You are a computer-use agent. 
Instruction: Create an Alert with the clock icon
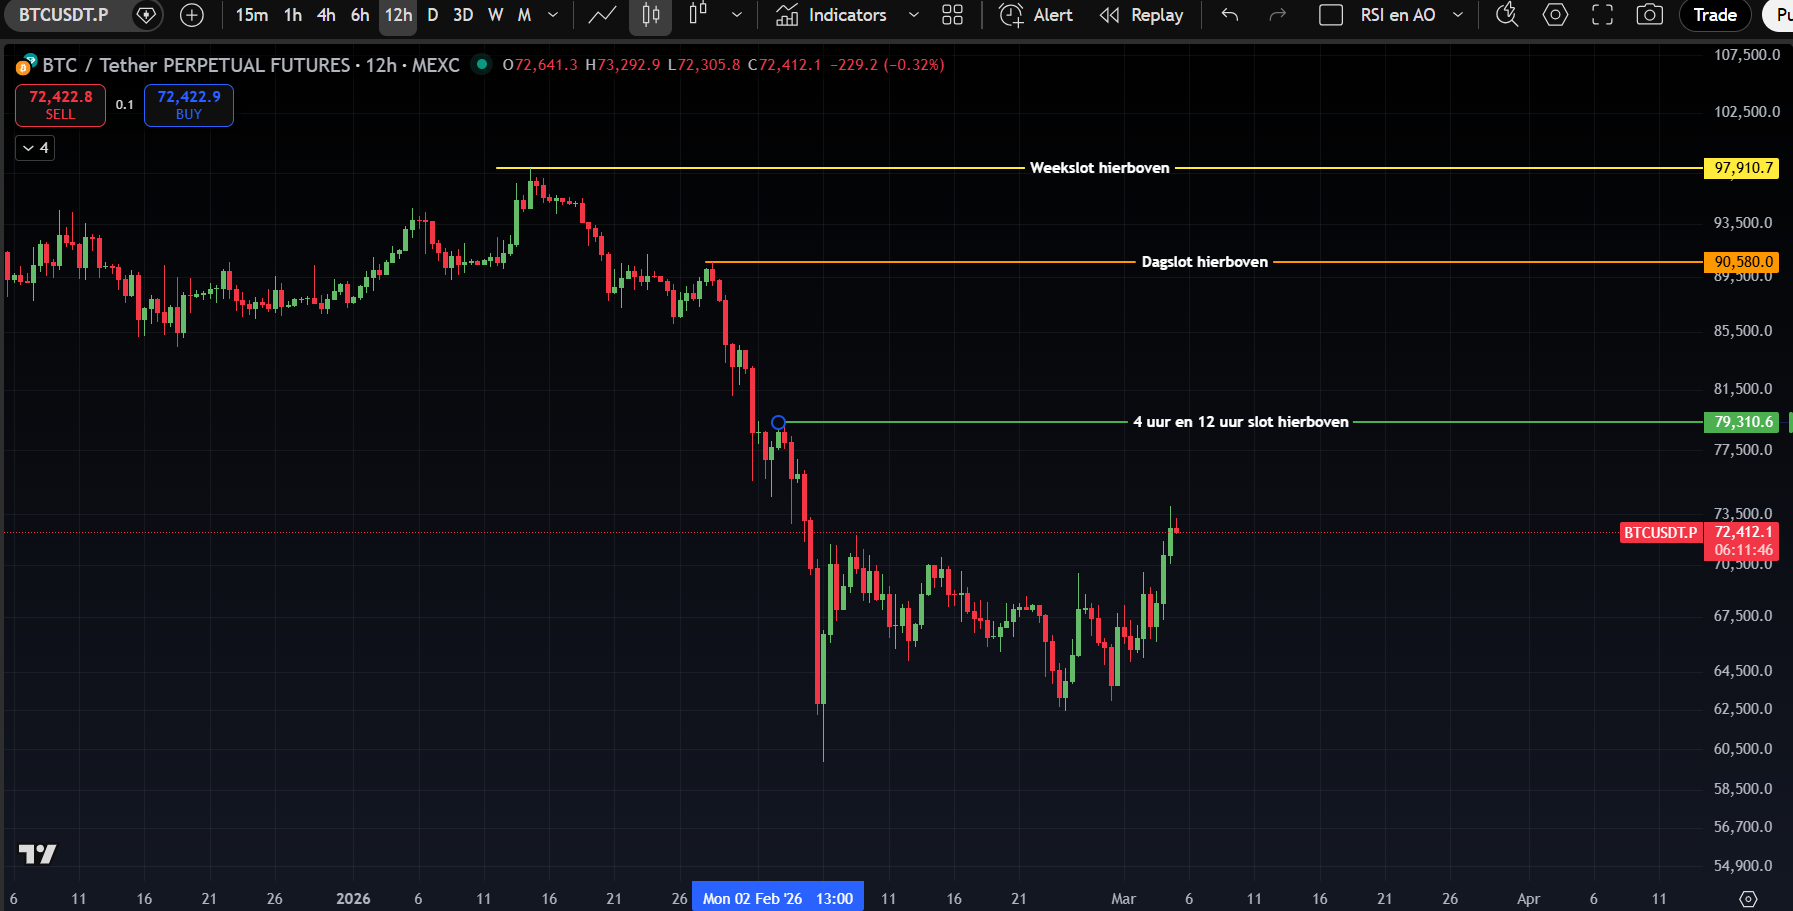tap(1036, 15)
